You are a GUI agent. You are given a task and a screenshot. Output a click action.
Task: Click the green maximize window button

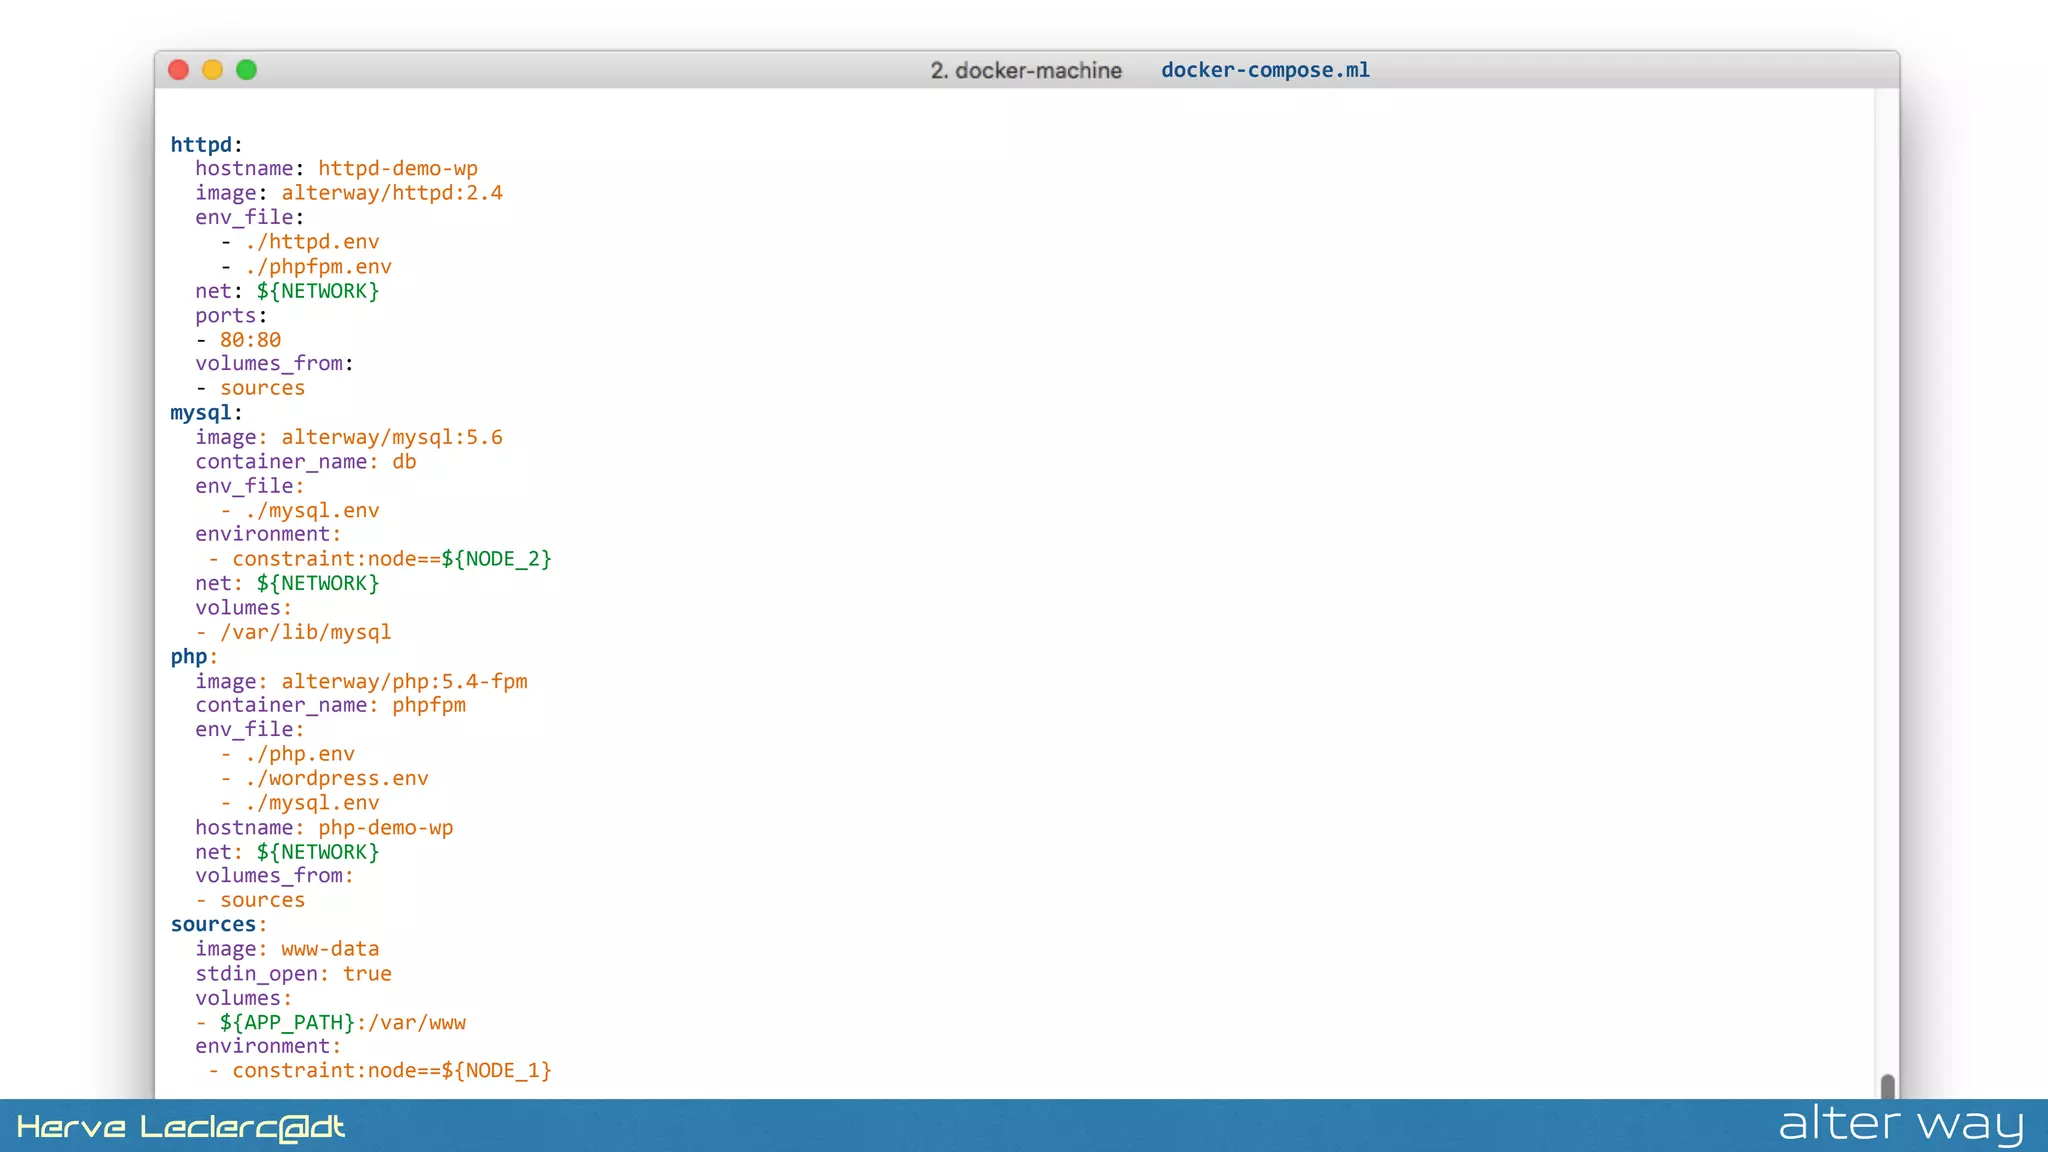coord(246,70)
